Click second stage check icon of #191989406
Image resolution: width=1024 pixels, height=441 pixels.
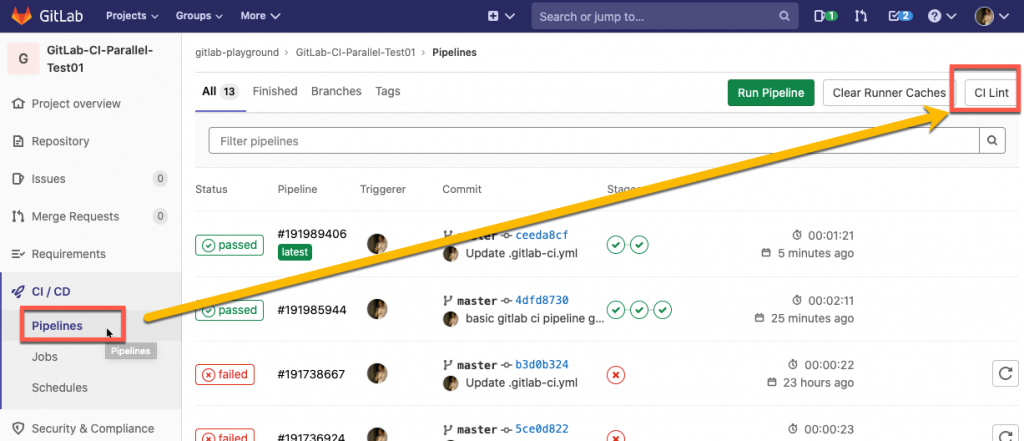click(x=639, y=245)
